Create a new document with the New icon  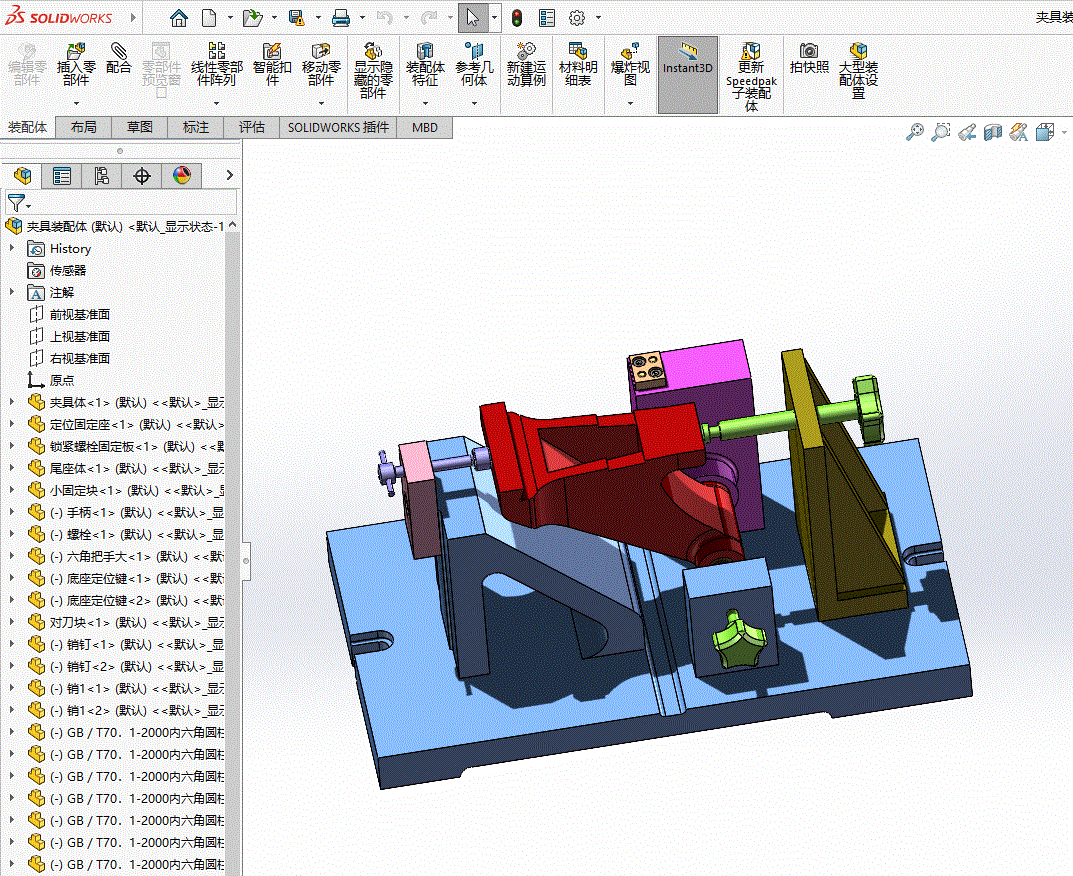(209, 18)
